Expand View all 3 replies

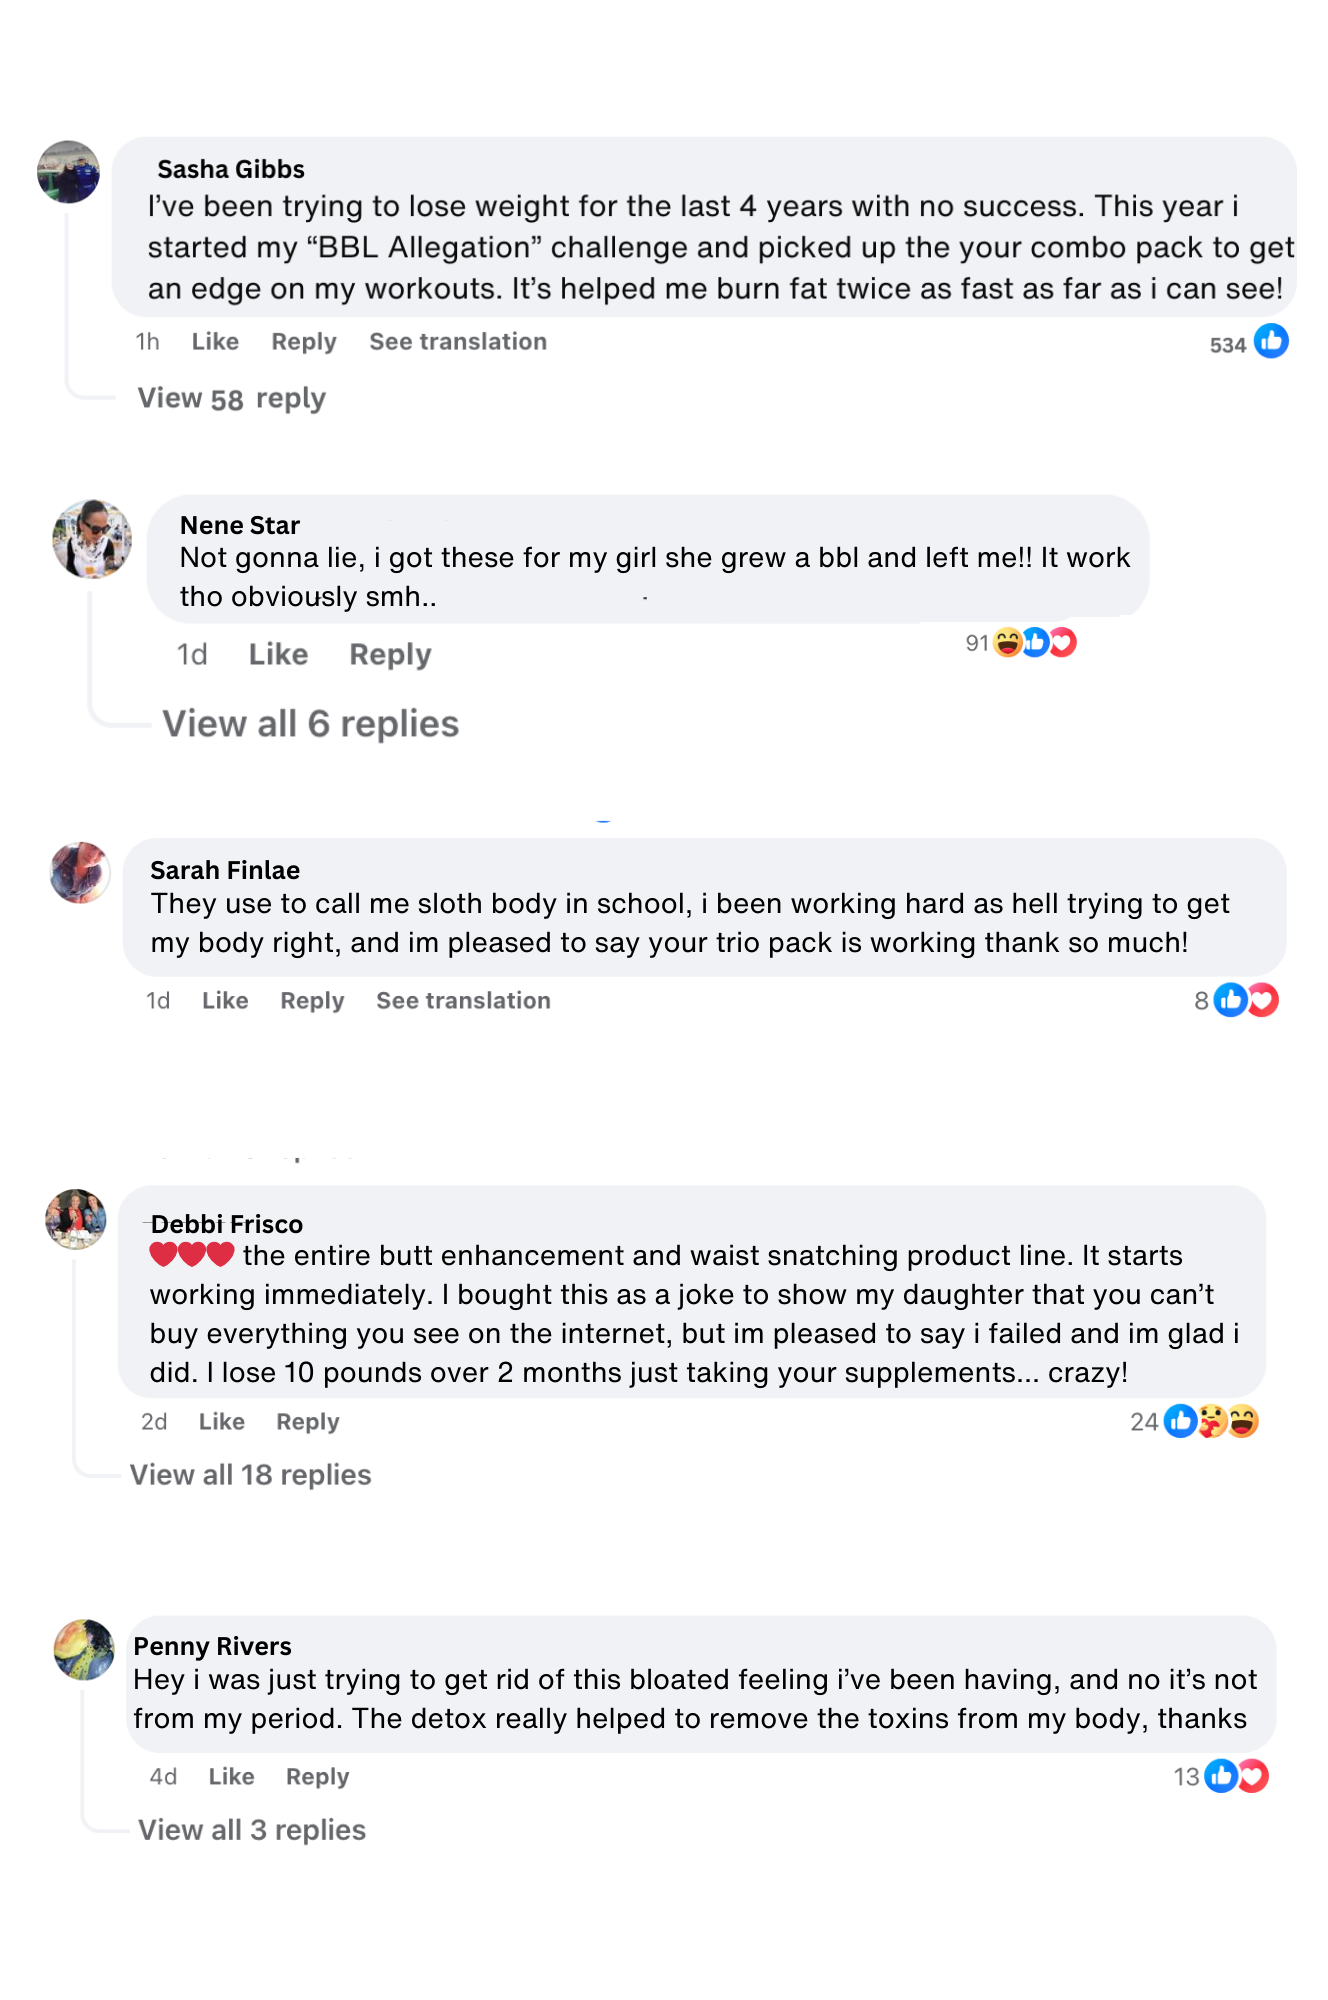point(252,1830)
